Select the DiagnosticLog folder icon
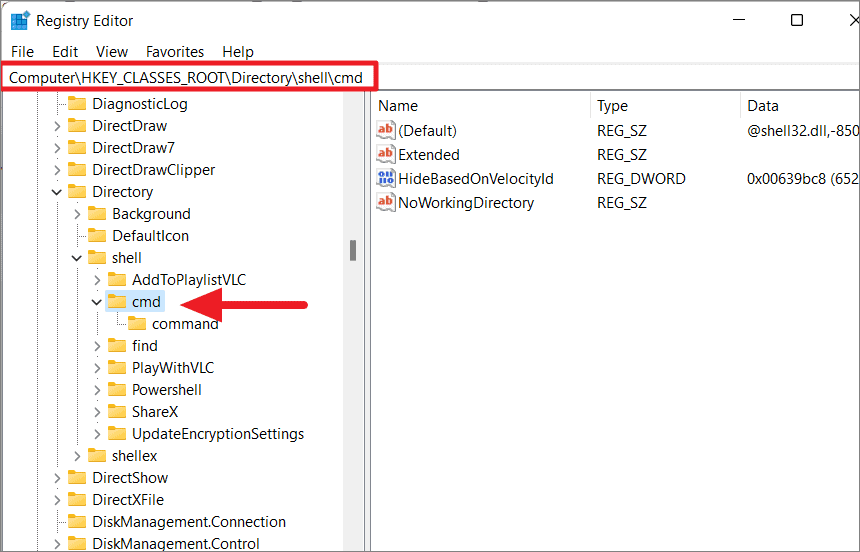Screen dimensions: 860x552 (x=77, y=104)
